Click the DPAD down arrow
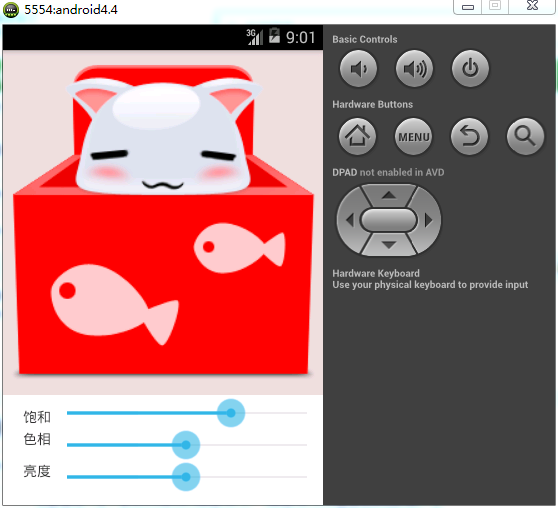The width and height of the screenshot is (558, 508). click(389, 245)
